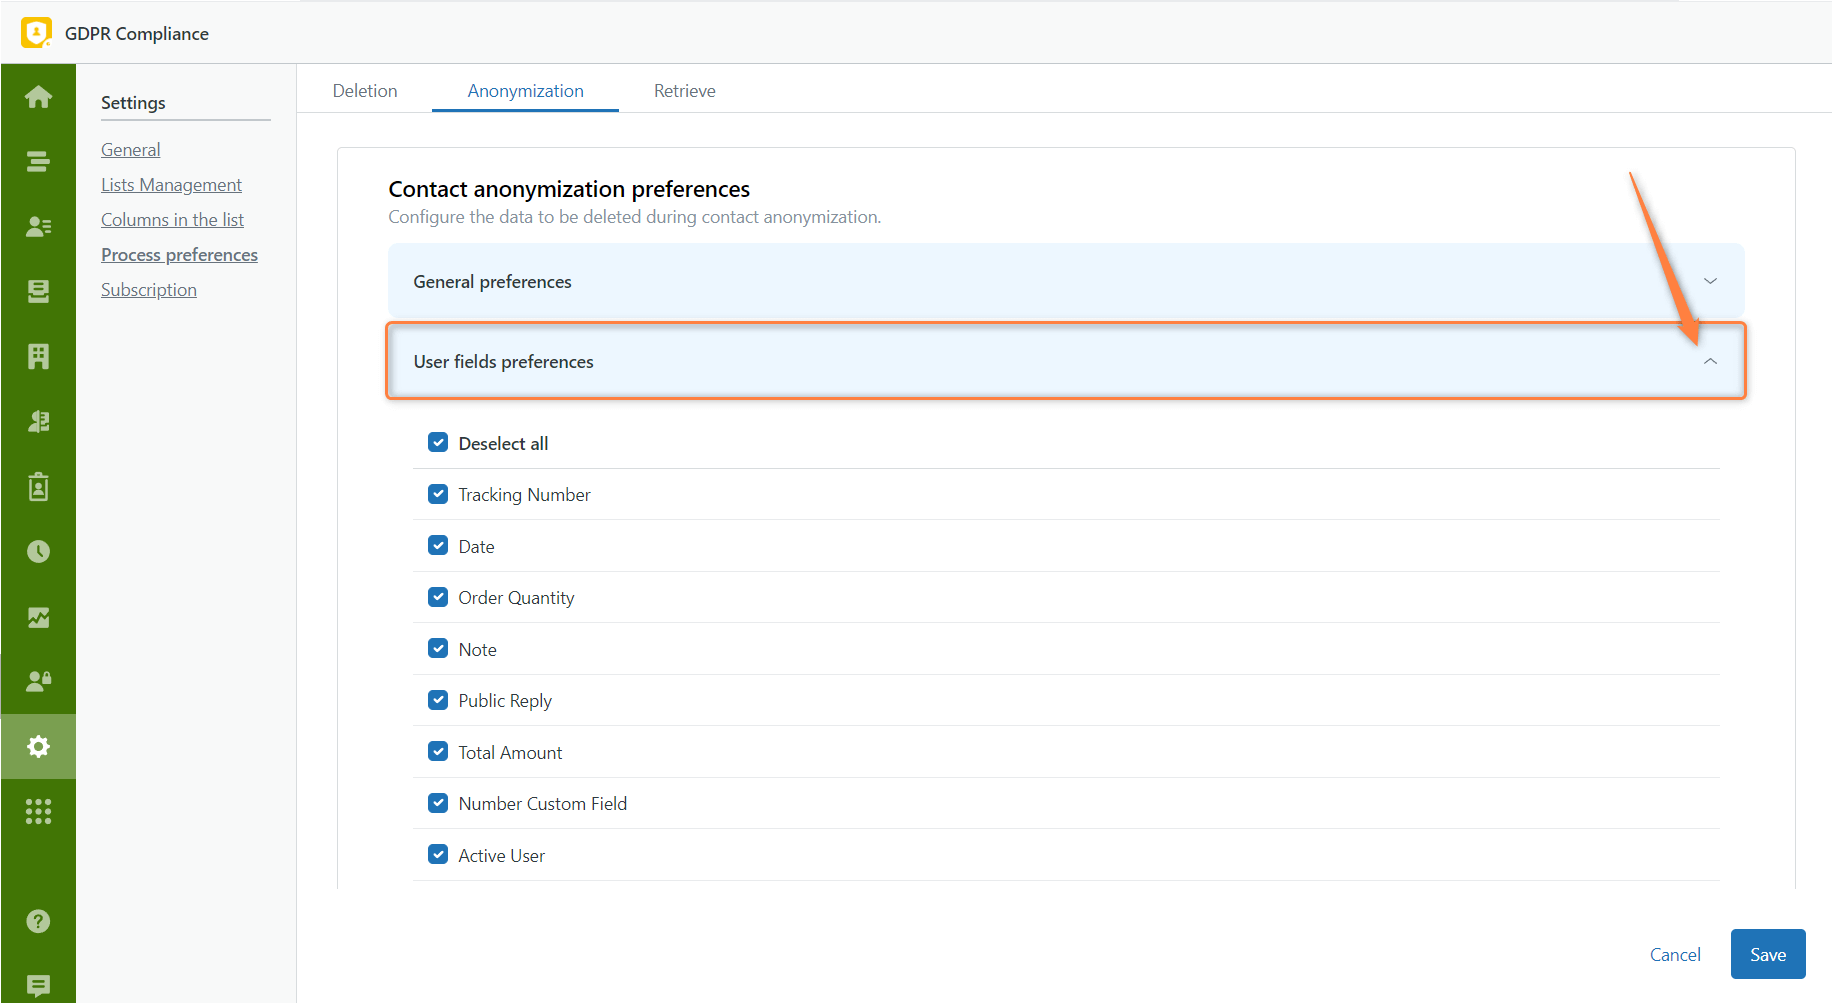Viewport: 1832px width, 1003px height.
Task: Open the tickets list icon in the sidebar
Action: coord(38,161)
